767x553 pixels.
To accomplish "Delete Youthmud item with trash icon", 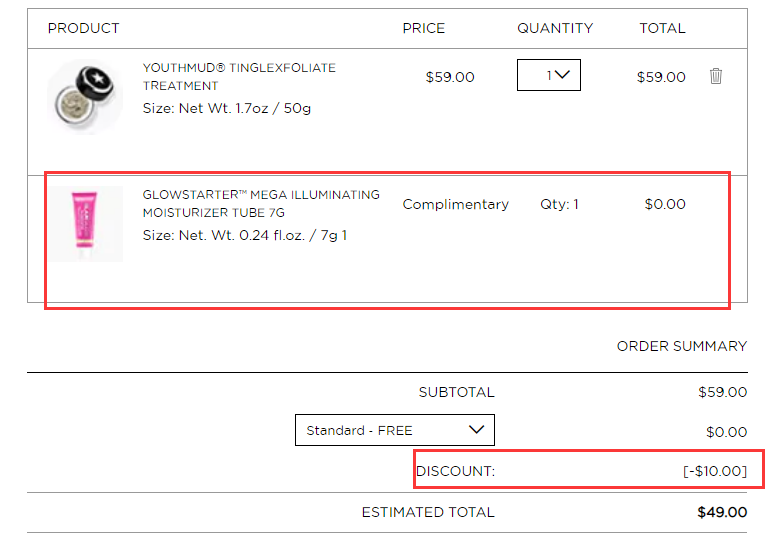I will [716, 76].
